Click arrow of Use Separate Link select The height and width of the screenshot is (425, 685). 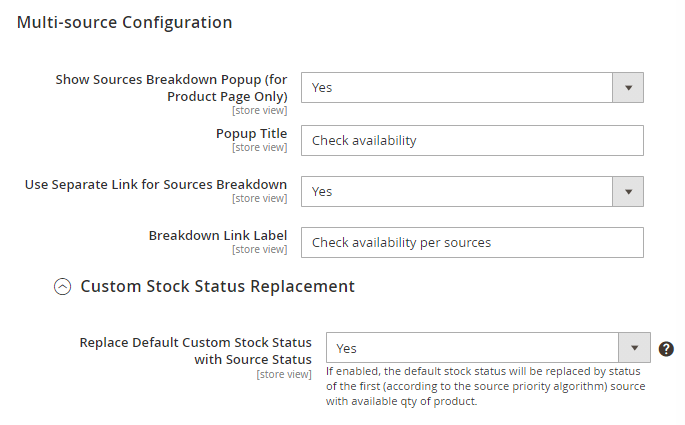[627, 191]
